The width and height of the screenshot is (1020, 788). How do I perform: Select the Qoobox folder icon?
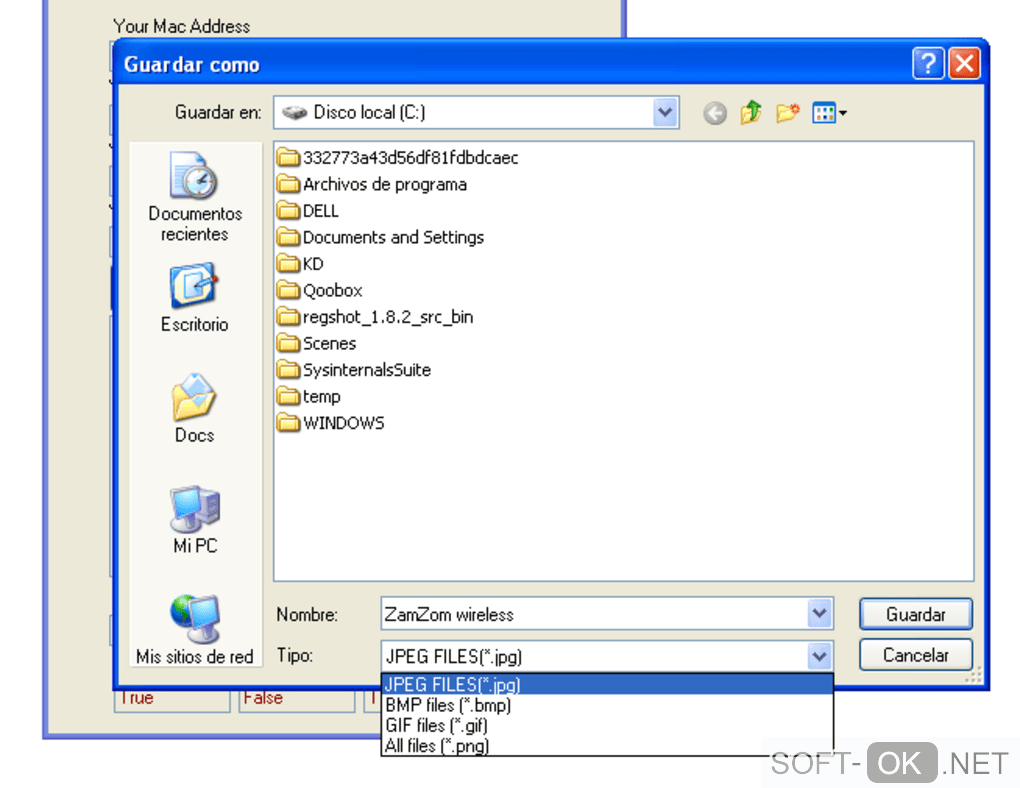pyautogui.click(x=288, y=290)
